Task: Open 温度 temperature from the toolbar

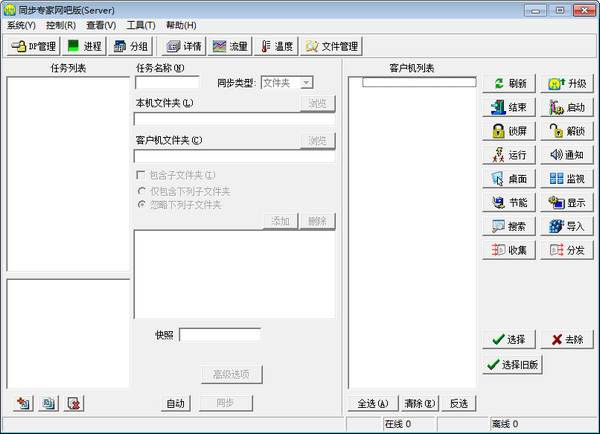Action: (x=277, y=46)
